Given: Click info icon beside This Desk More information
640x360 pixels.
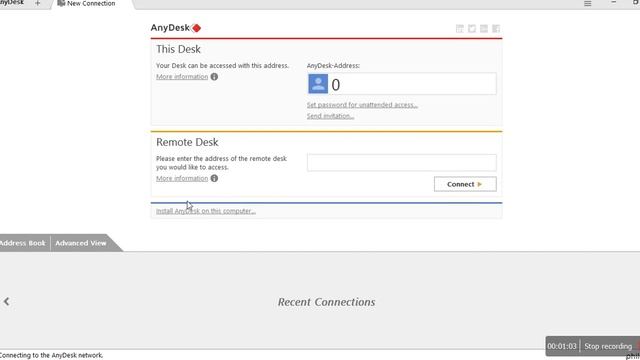Looking at the screenshot, I should tap(214, 77).
